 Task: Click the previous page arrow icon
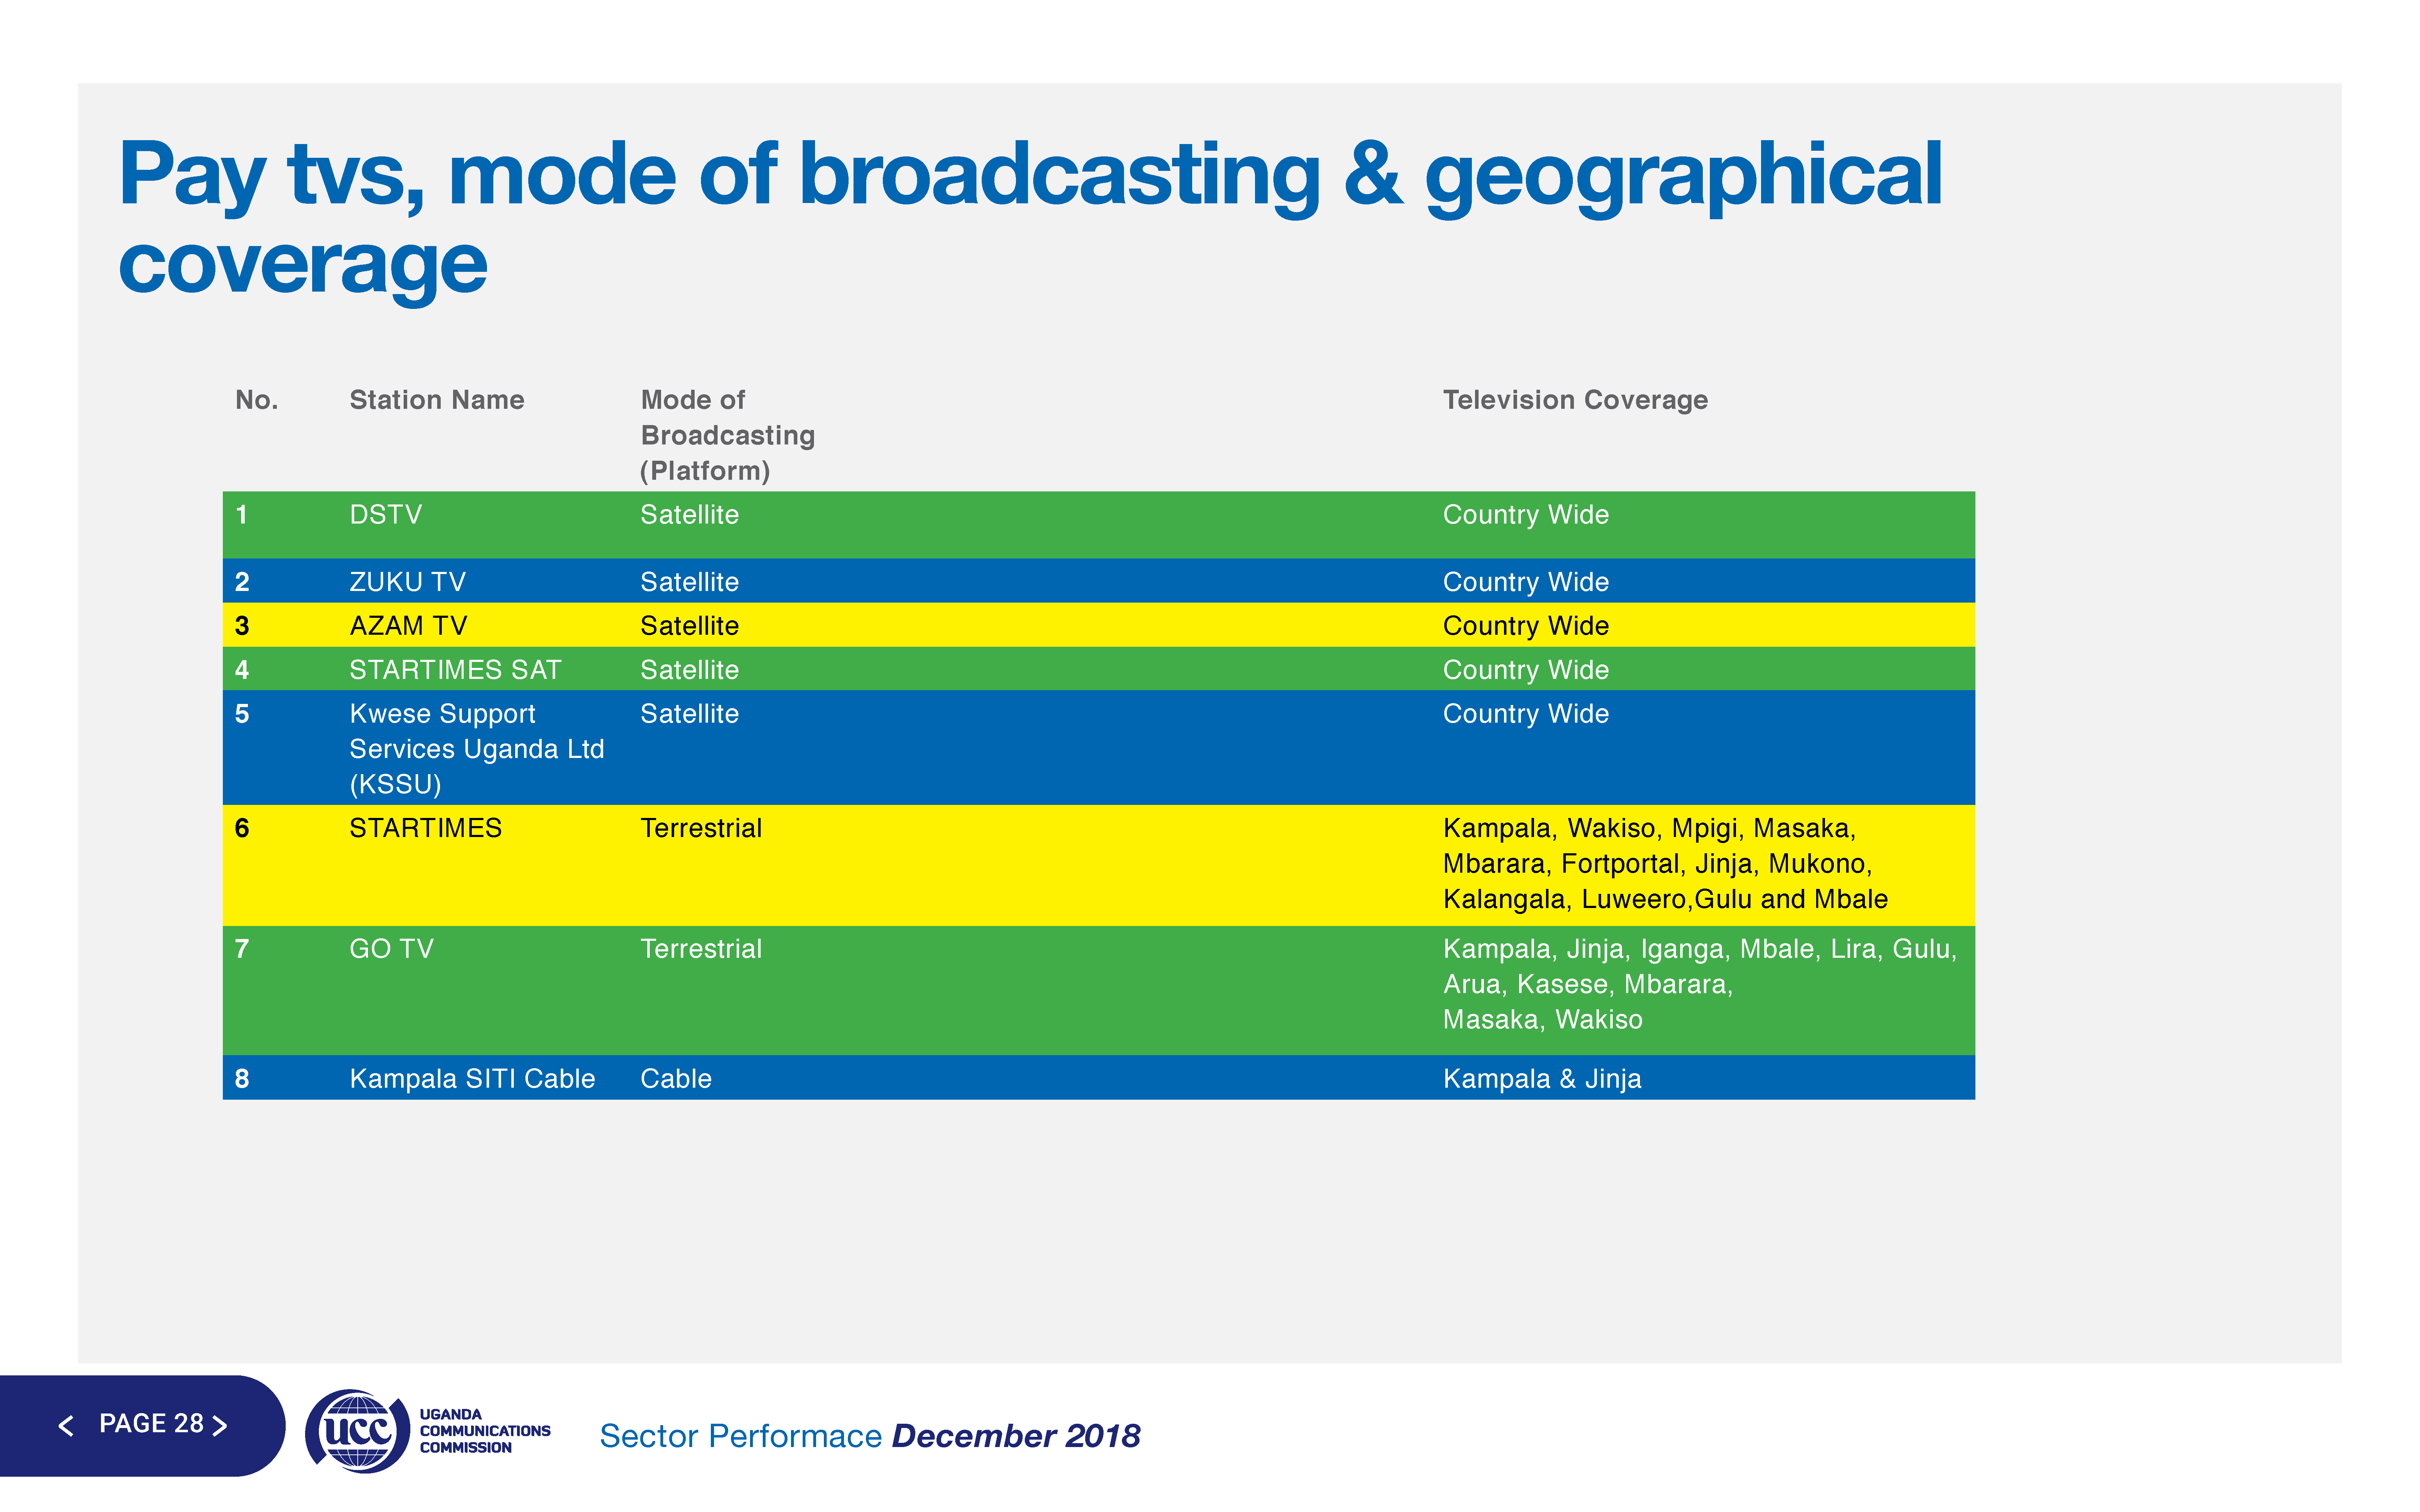(x=66, y=1425)
